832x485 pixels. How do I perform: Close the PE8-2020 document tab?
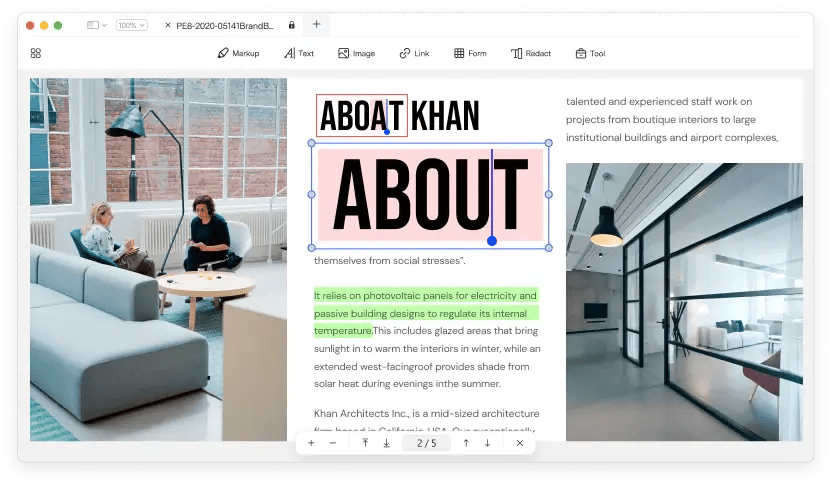click(x=167, y=24)
